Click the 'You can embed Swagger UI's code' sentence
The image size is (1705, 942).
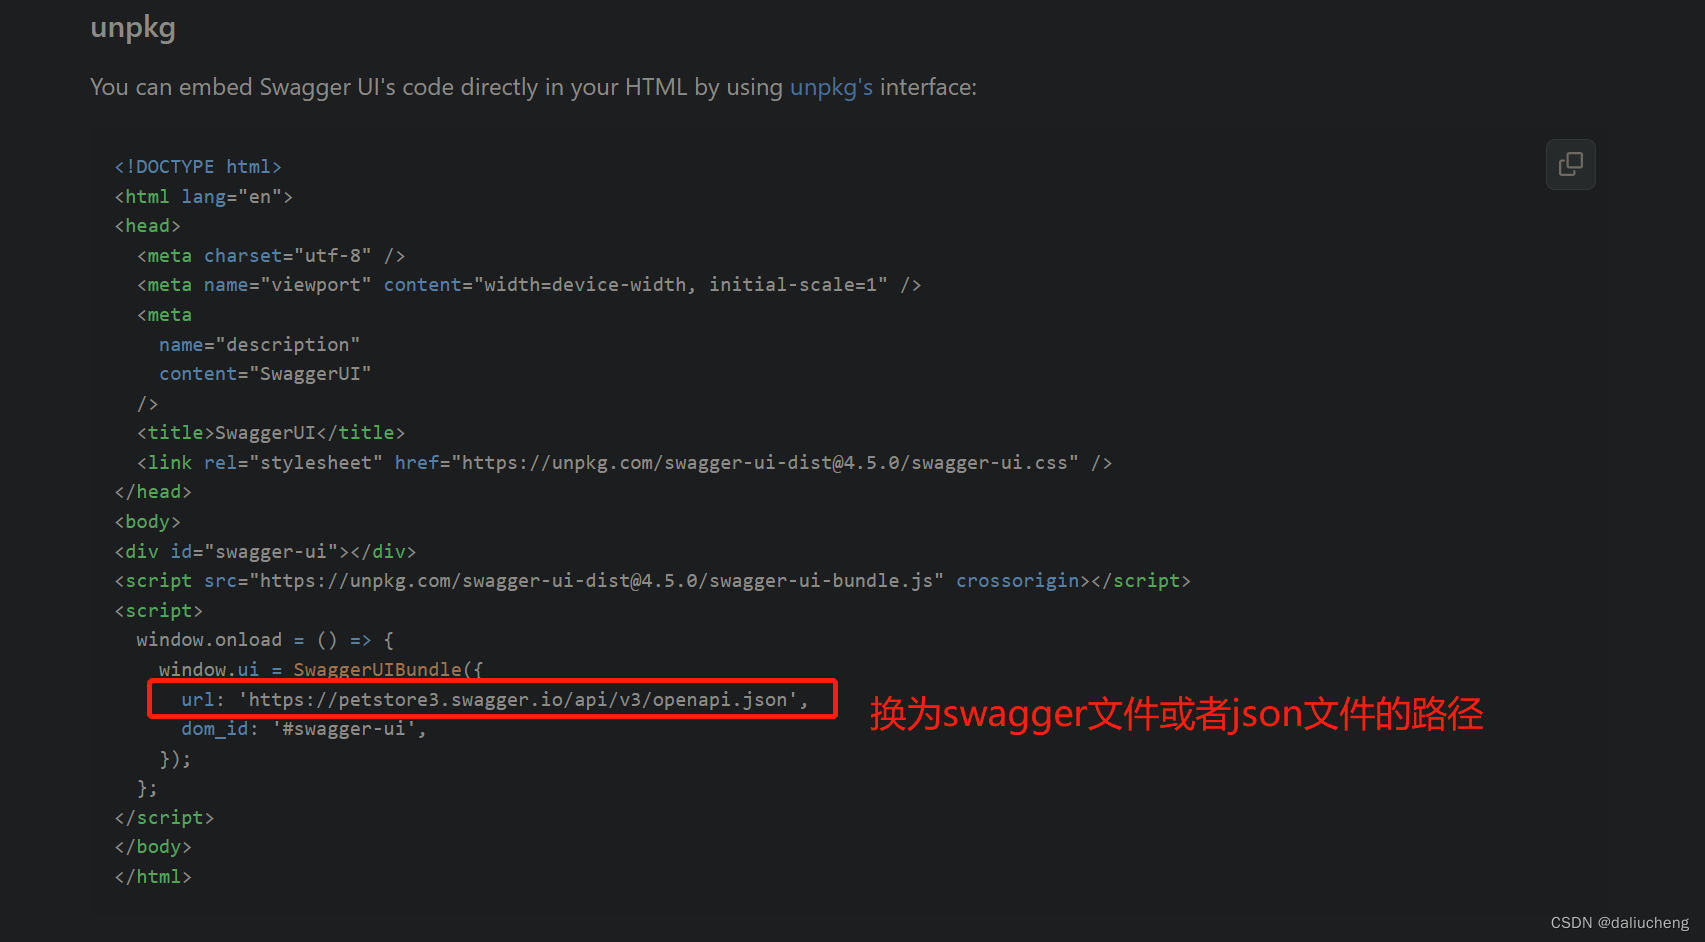tap(533, 88)
